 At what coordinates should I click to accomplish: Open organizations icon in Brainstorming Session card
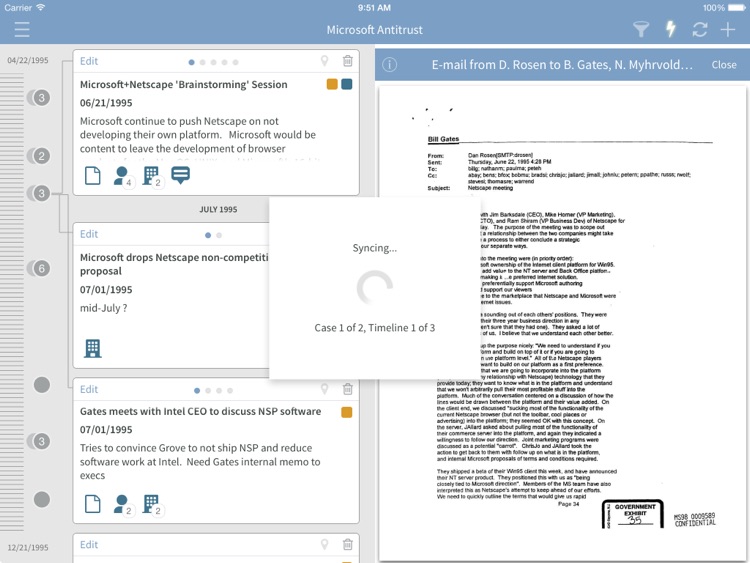[153, 177]
